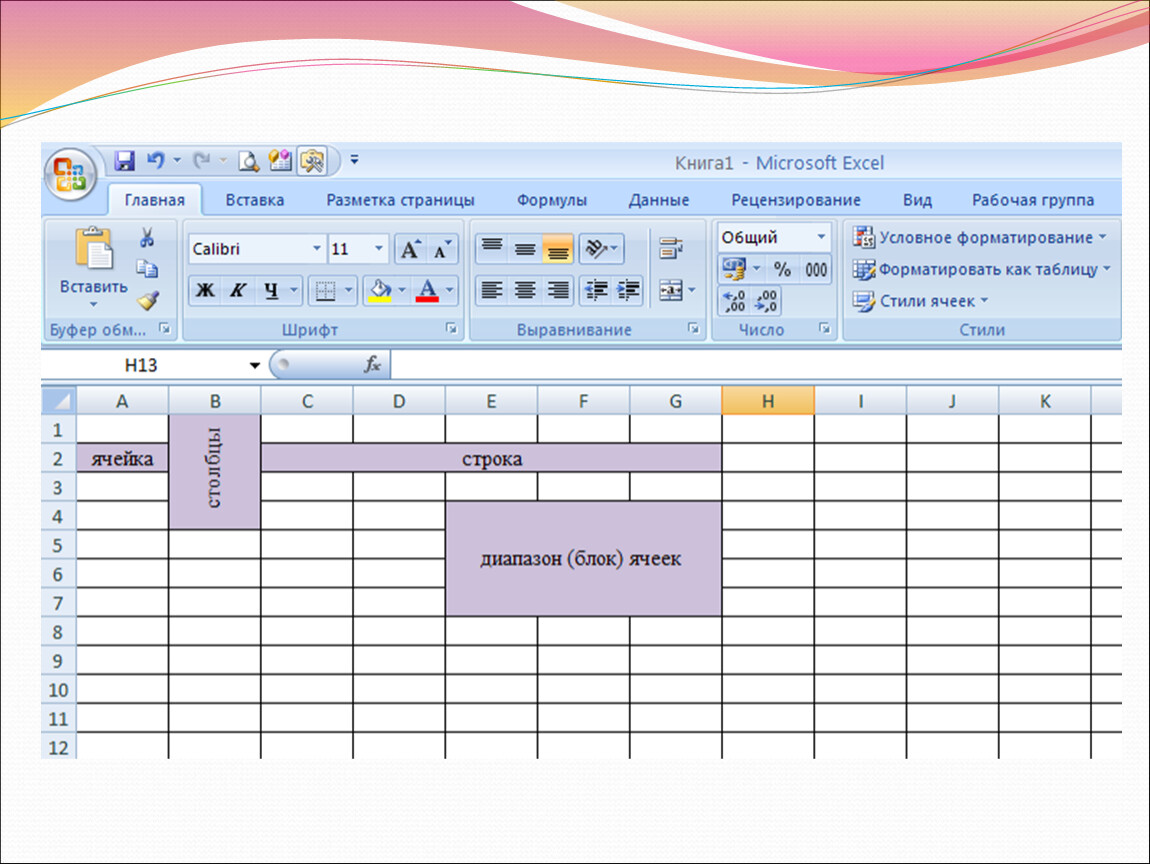The width and height of the screenshot is (1150, 864).
Task: Toggle bold Ж formatting
Action: (x=205, y=290)
